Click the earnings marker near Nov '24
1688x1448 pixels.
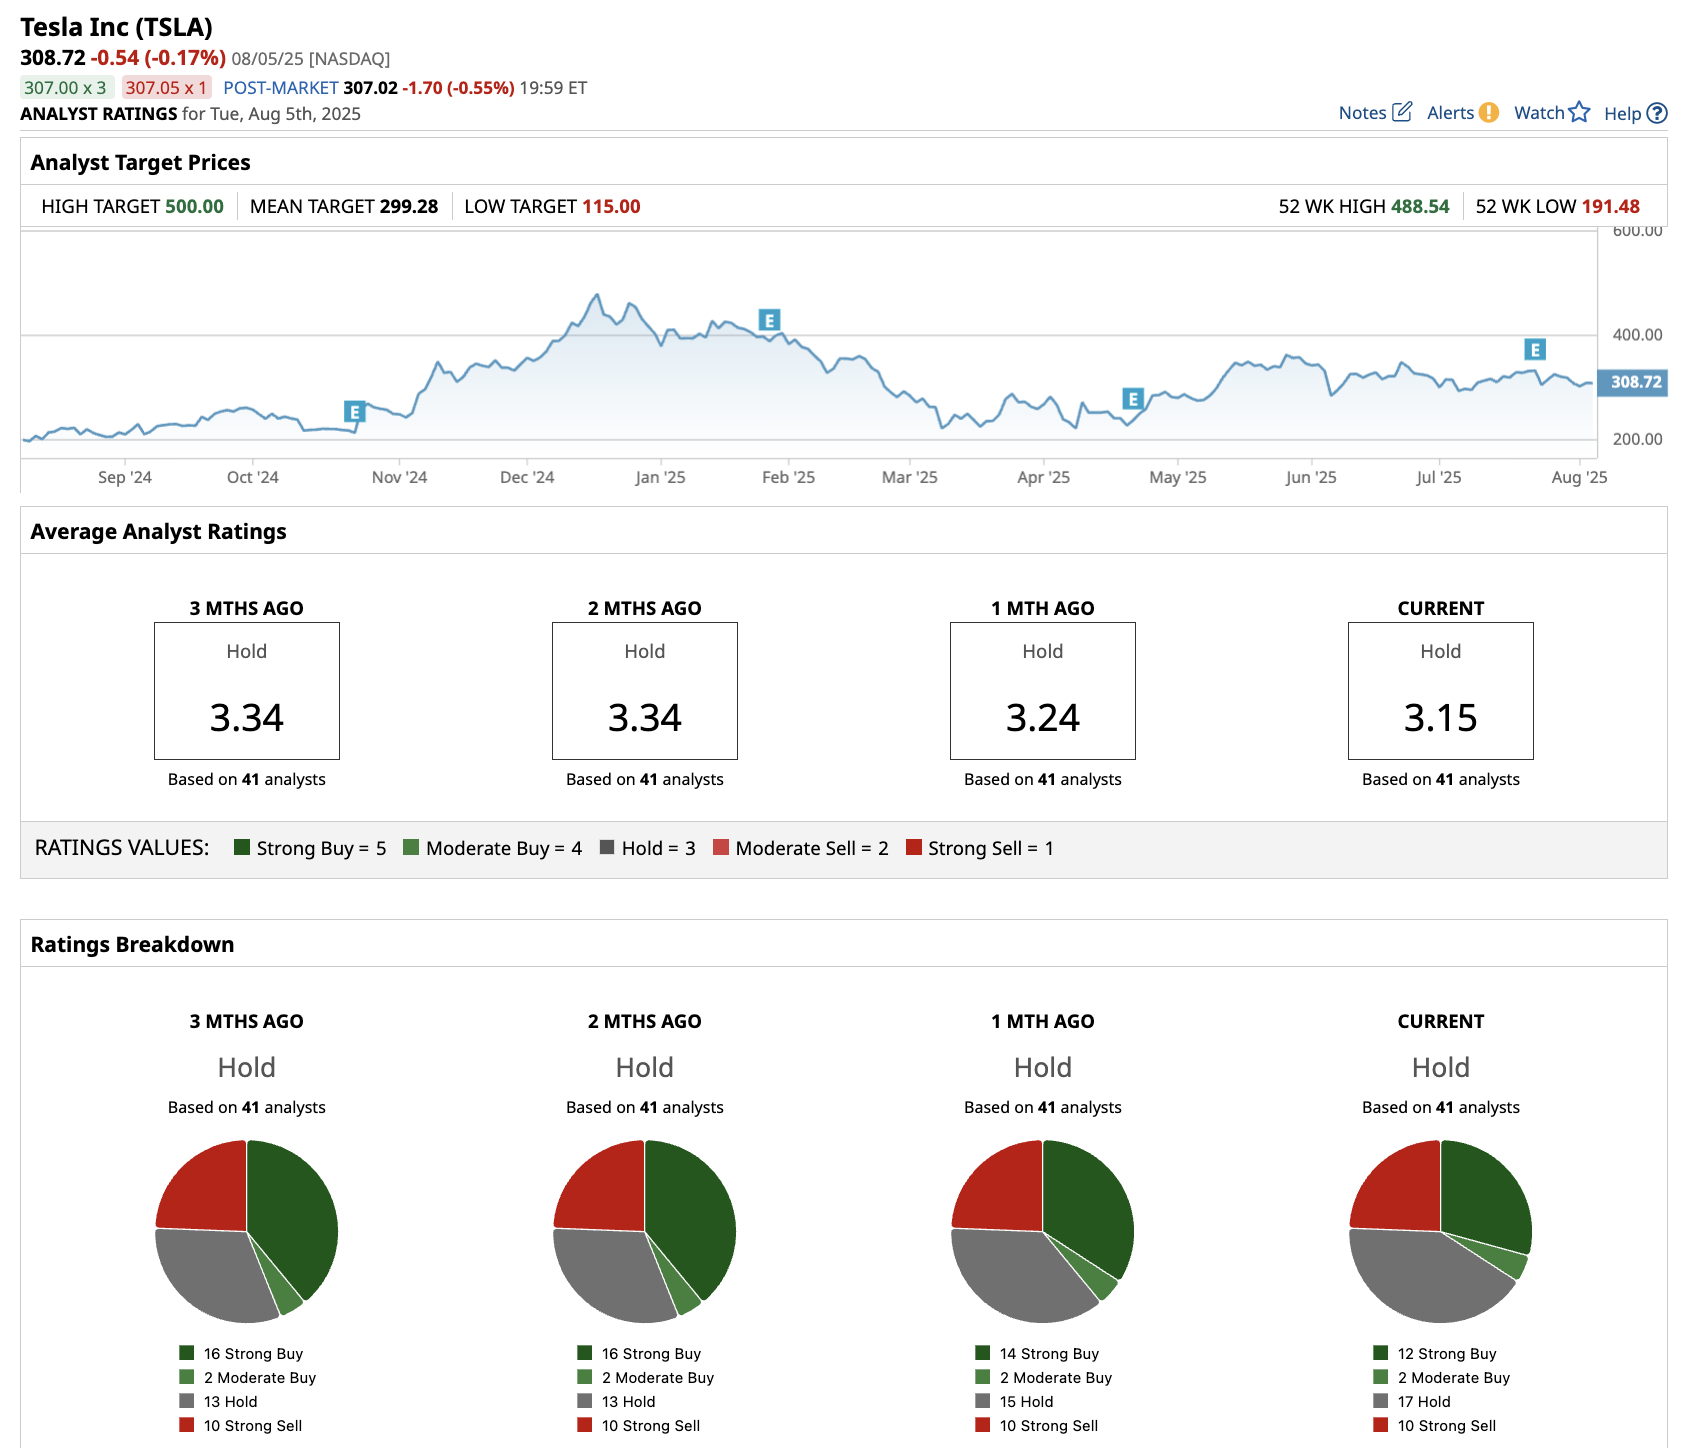click(x=354, y=411)
